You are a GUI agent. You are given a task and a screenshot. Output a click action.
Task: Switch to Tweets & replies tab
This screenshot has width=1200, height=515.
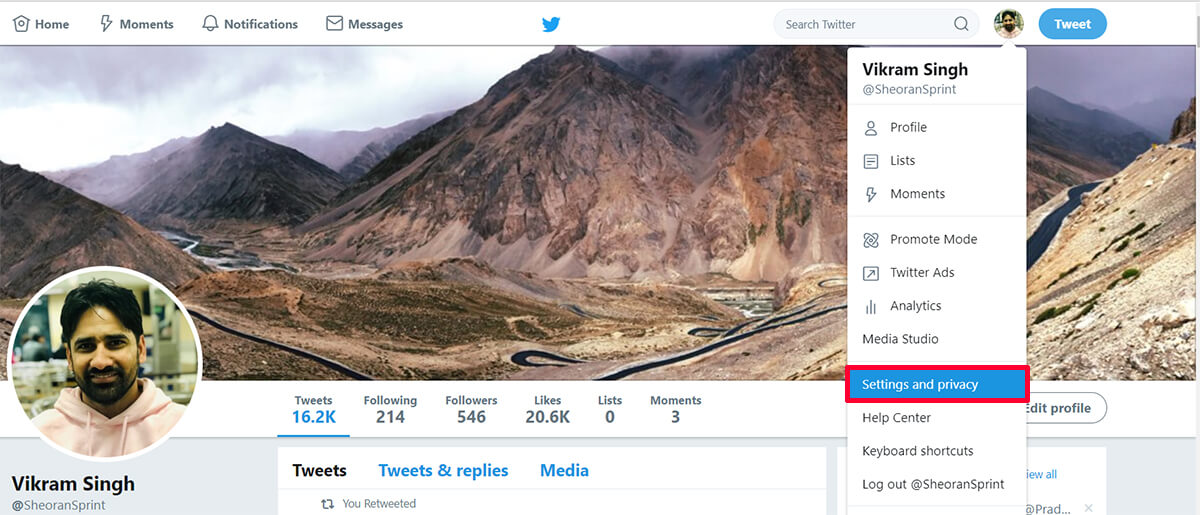coord(443,470)
